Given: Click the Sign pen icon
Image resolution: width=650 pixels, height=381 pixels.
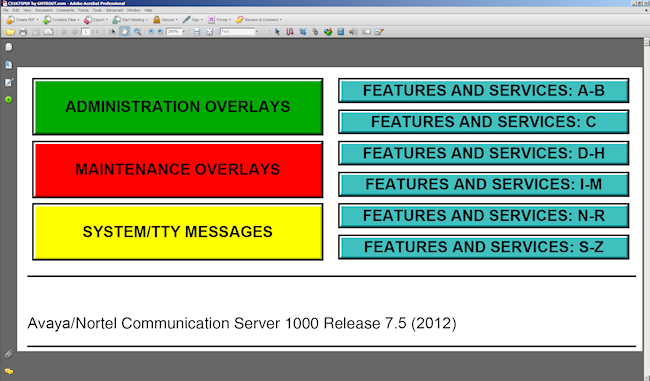Looking at the screenshot, I should coord(187,19).
